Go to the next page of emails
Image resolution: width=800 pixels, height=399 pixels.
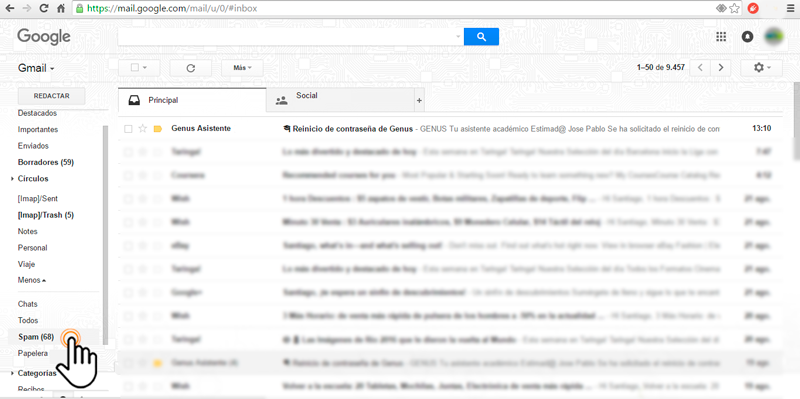pos(720,68)
